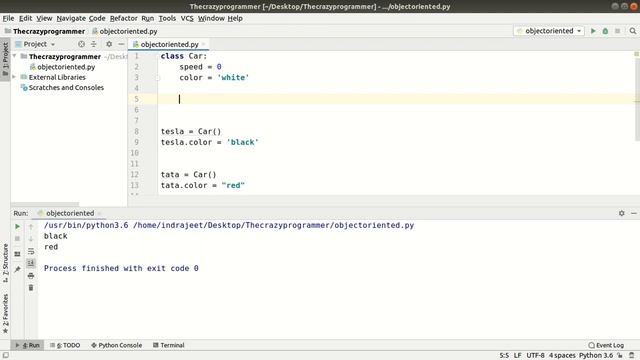
Task: Click the stop icon in the top toolbar
Action: point(618,31)
